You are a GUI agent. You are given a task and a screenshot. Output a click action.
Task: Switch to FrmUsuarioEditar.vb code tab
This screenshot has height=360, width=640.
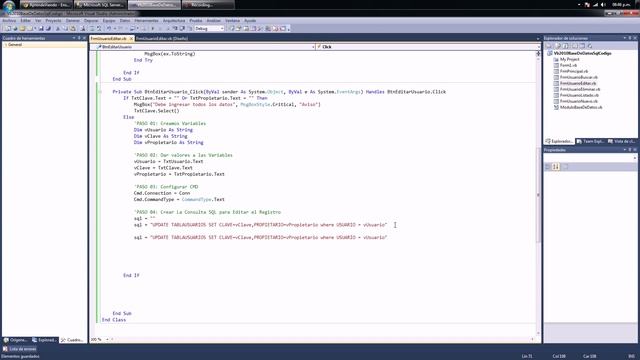tap(109, 38)
